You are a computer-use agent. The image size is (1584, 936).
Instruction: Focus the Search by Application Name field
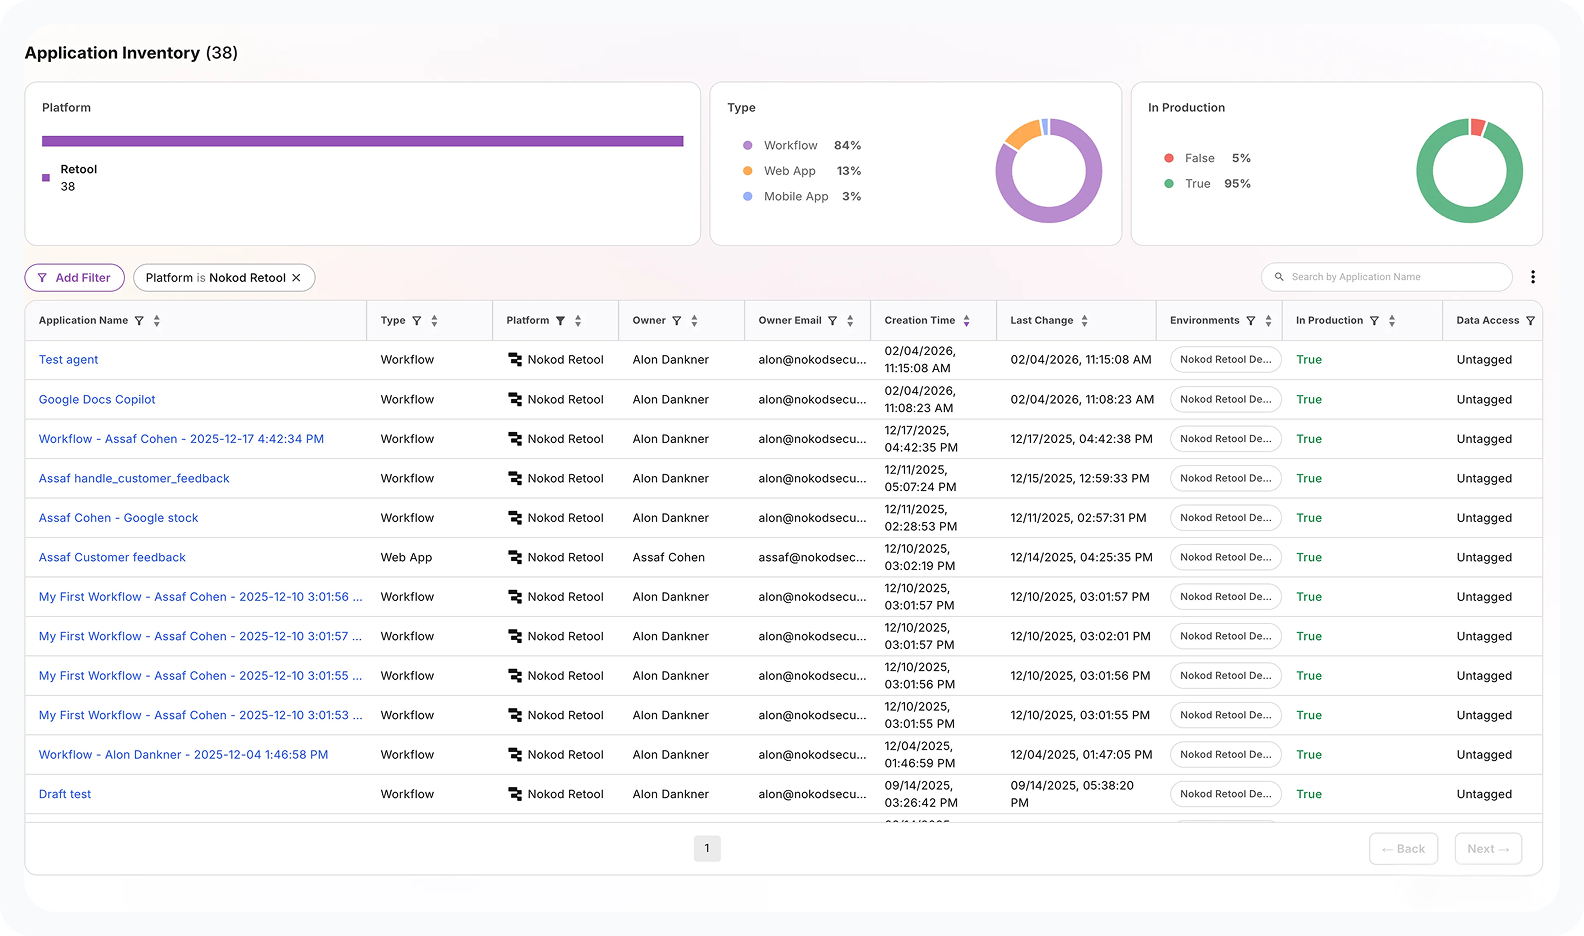click(1387, 277)
